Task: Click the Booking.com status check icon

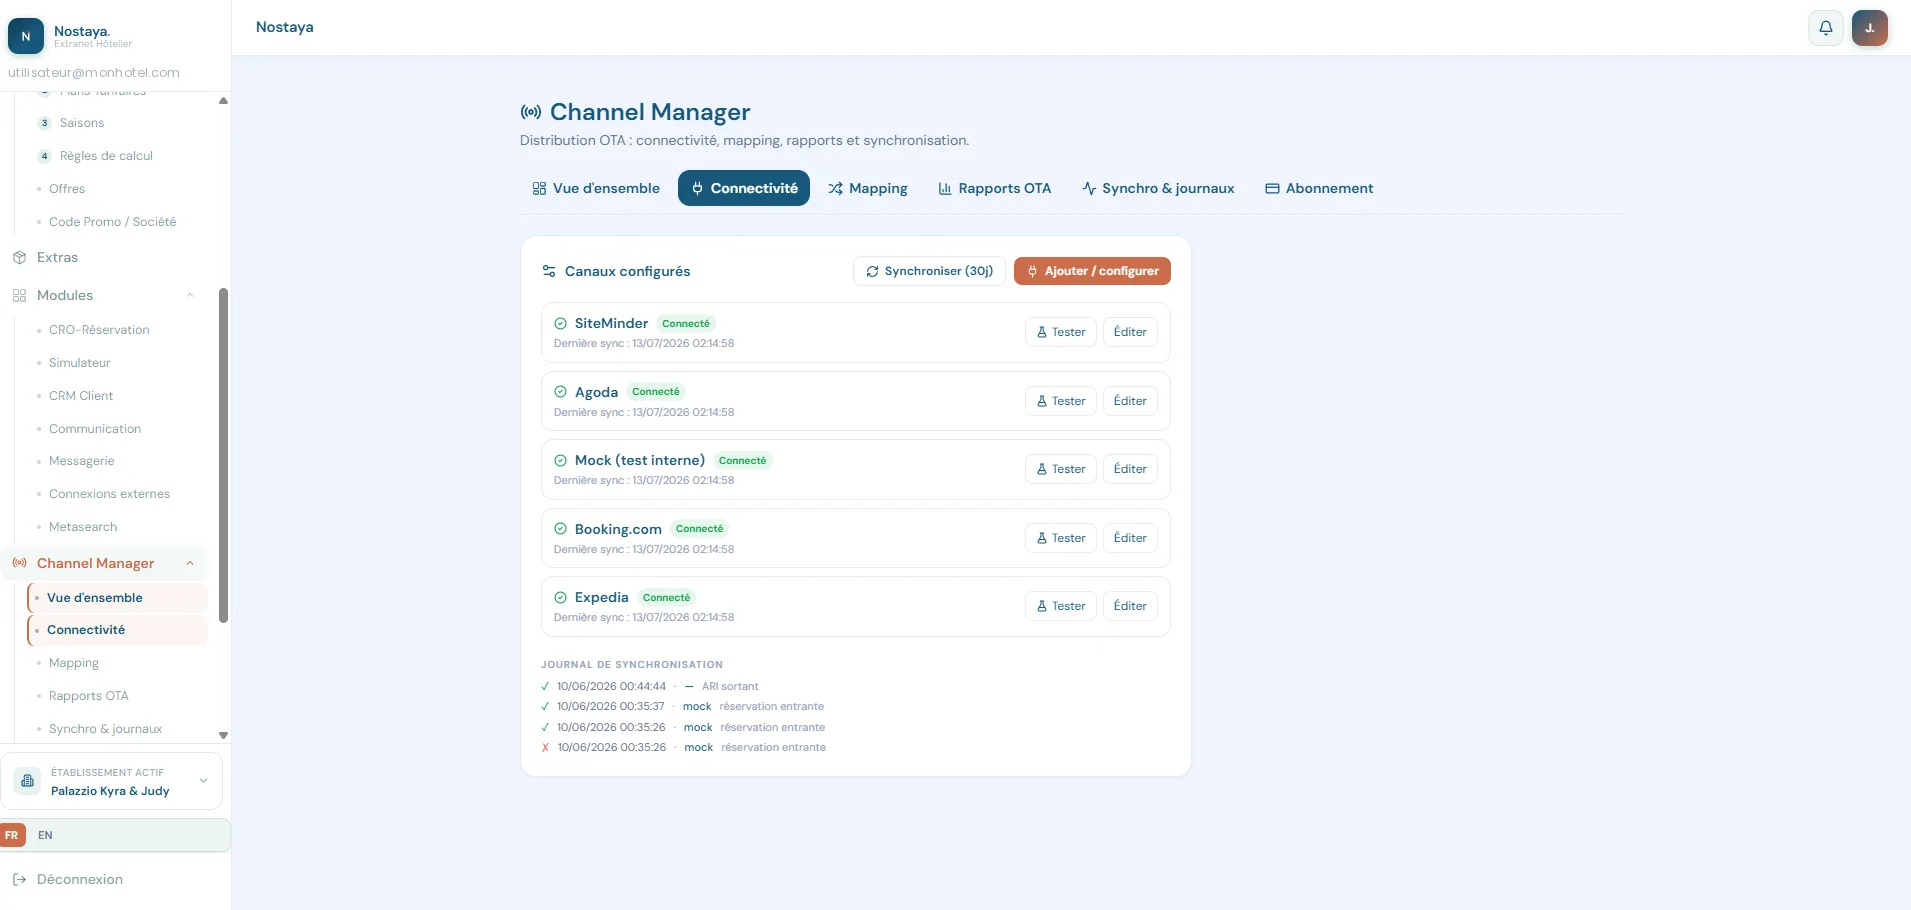Action: pos(560,529)
